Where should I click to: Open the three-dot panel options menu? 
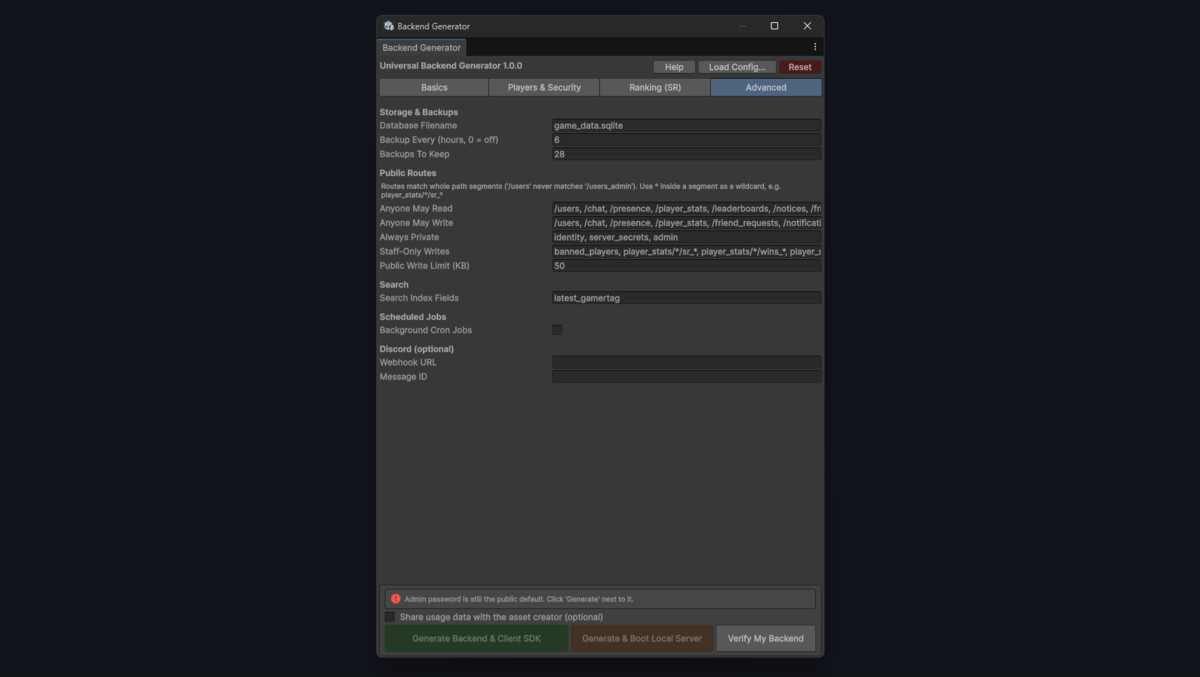(x=814, y=47)
